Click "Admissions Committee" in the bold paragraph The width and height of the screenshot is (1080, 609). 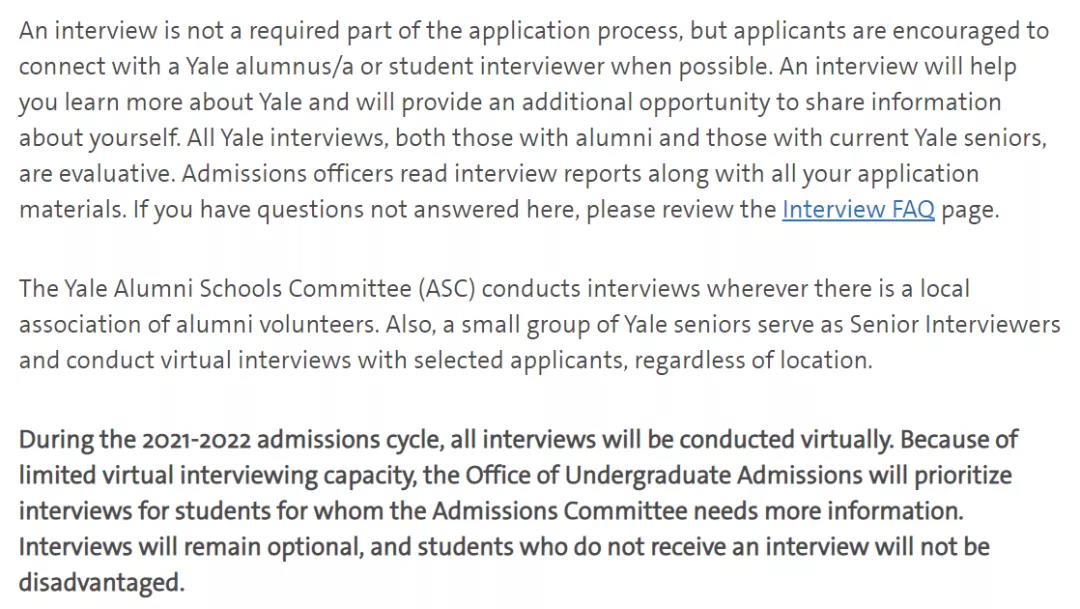click(x=560, y=511)
